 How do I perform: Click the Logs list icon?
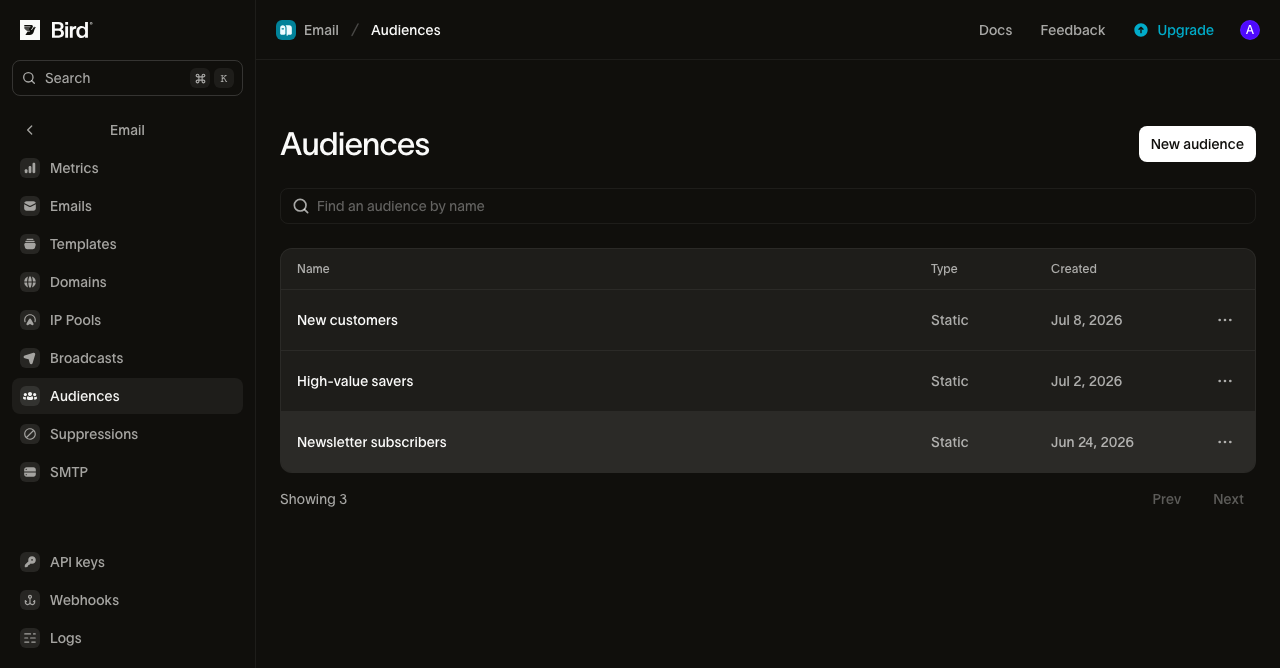click(x=30, y=638)
